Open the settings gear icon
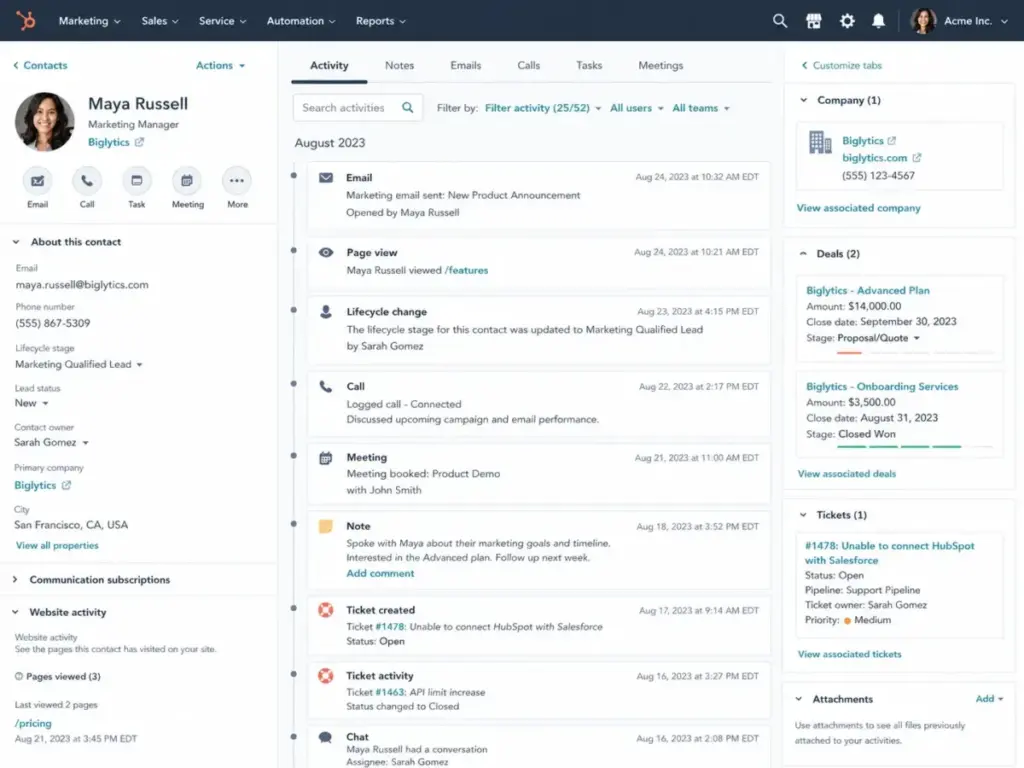This screenshot has height=768, width=1024. point(847,21)
